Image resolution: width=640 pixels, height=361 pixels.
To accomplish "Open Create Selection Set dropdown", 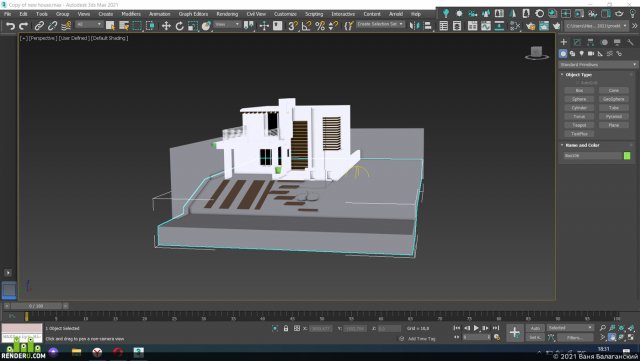I will click(380, 25).
